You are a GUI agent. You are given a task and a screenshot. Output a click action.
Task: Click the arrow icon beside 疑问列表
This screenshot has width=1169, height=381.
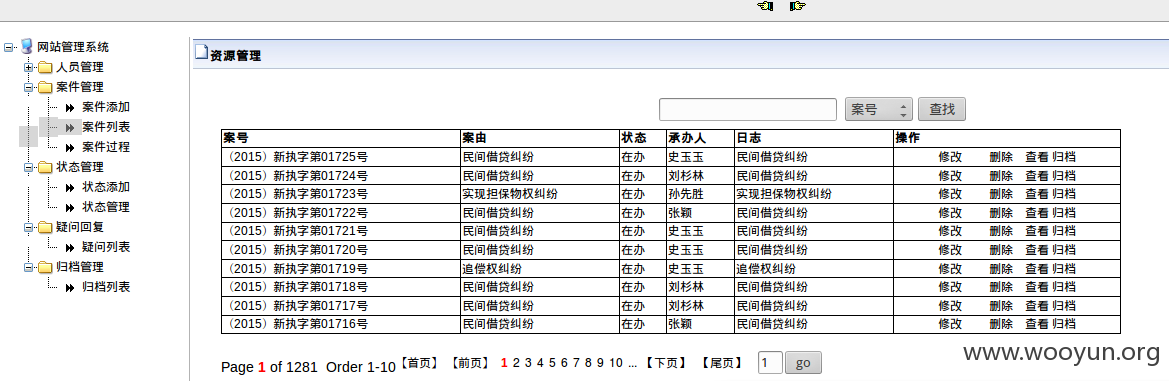(x=70, y=247)
